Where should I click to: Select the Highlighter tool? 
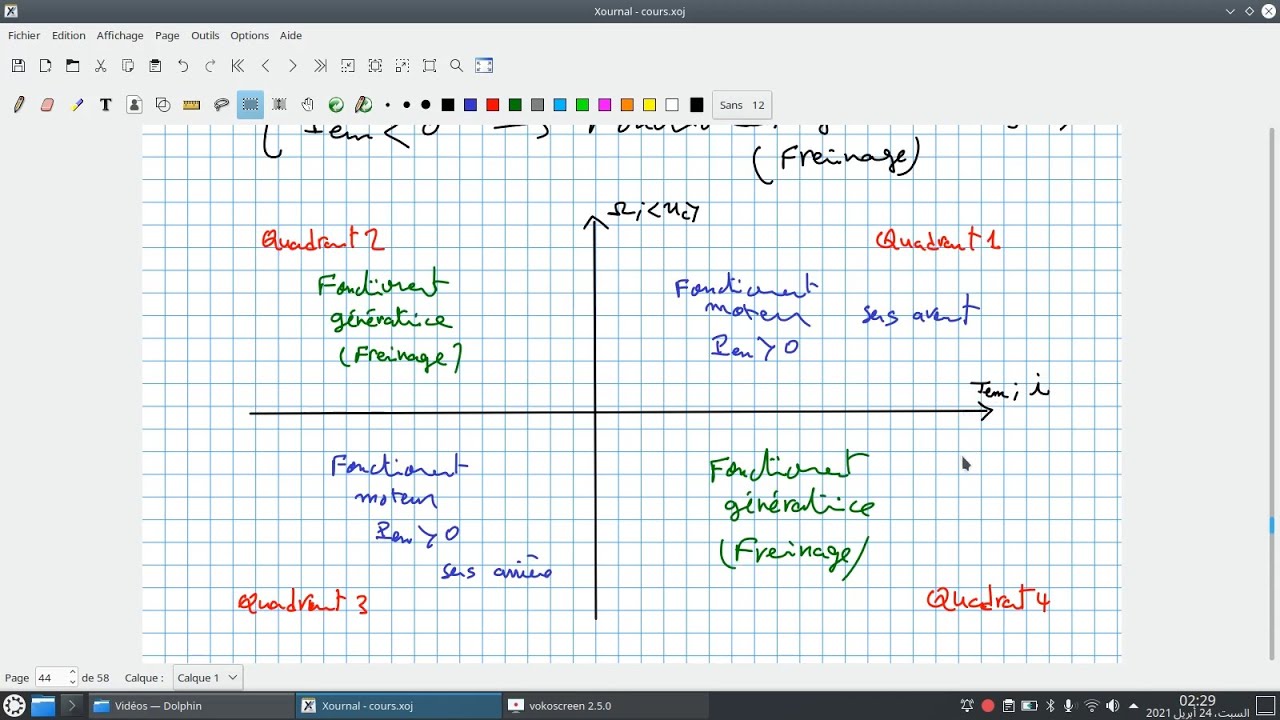(77, 105)
